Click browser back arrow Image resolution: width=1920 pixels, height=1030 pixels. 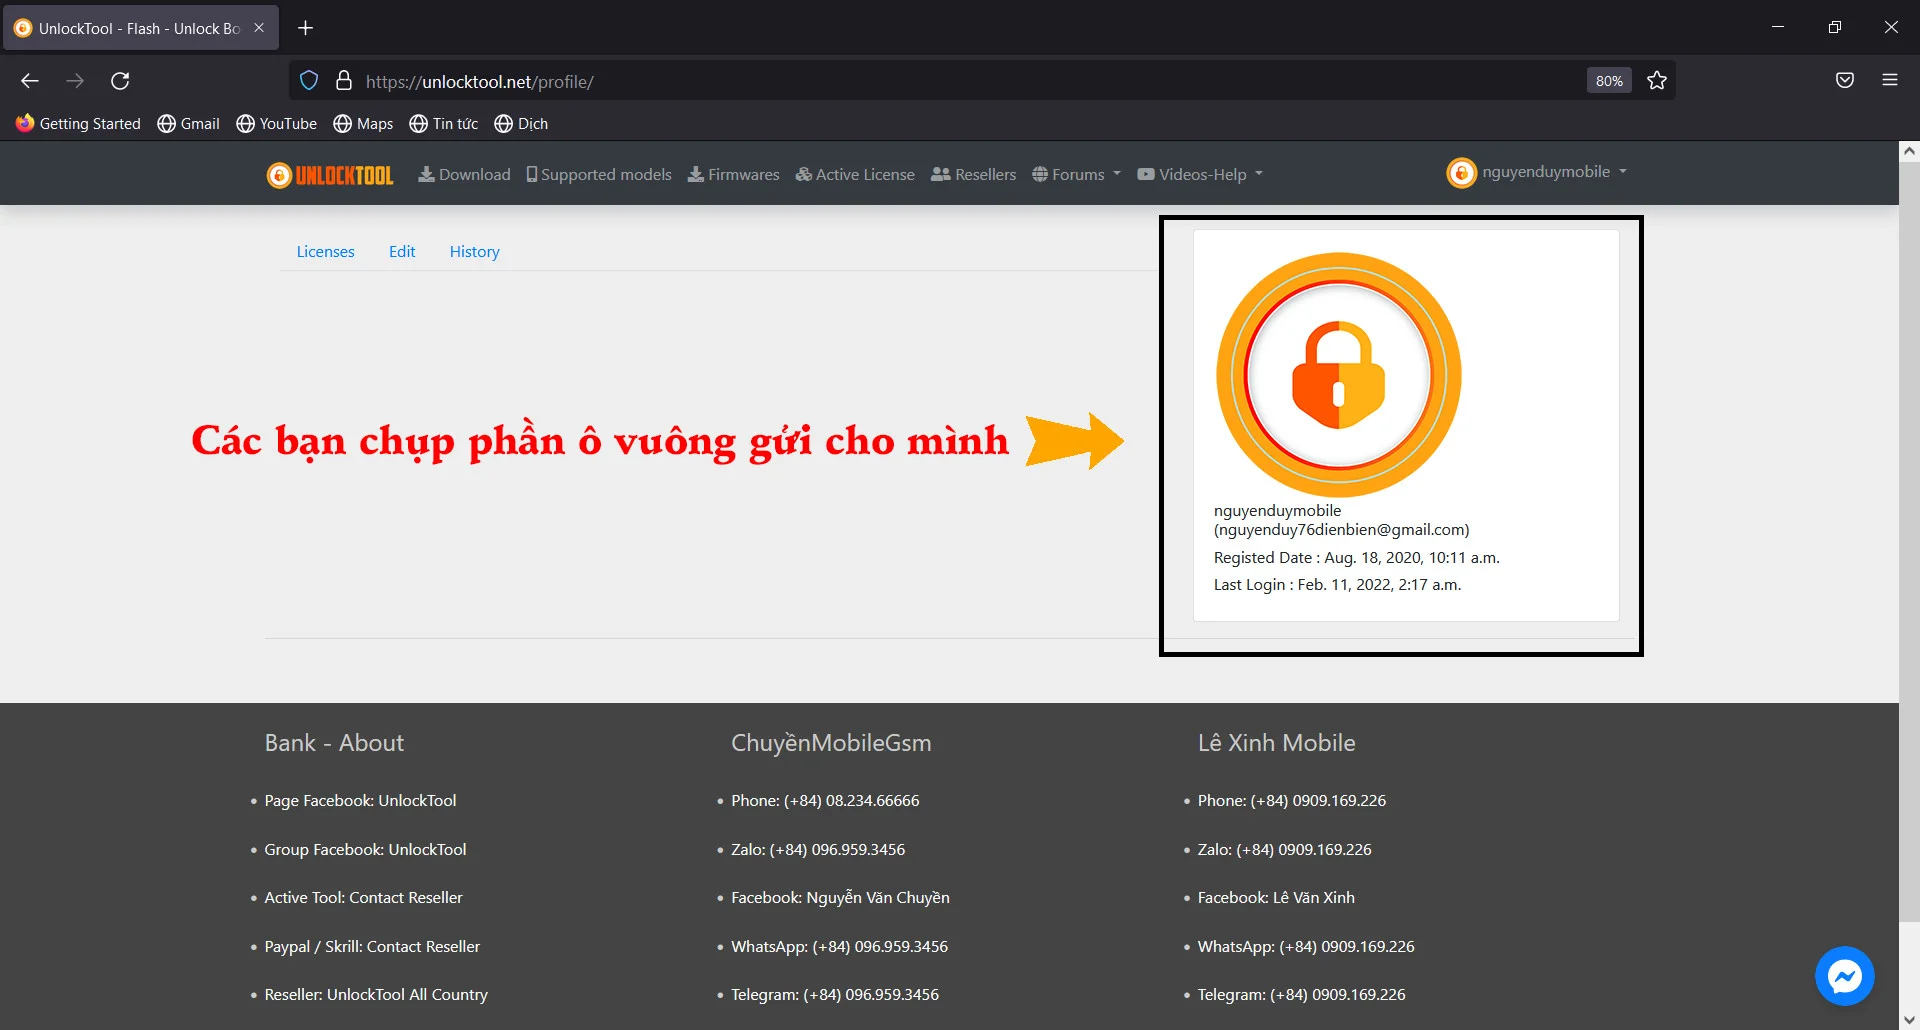[30, 81]
